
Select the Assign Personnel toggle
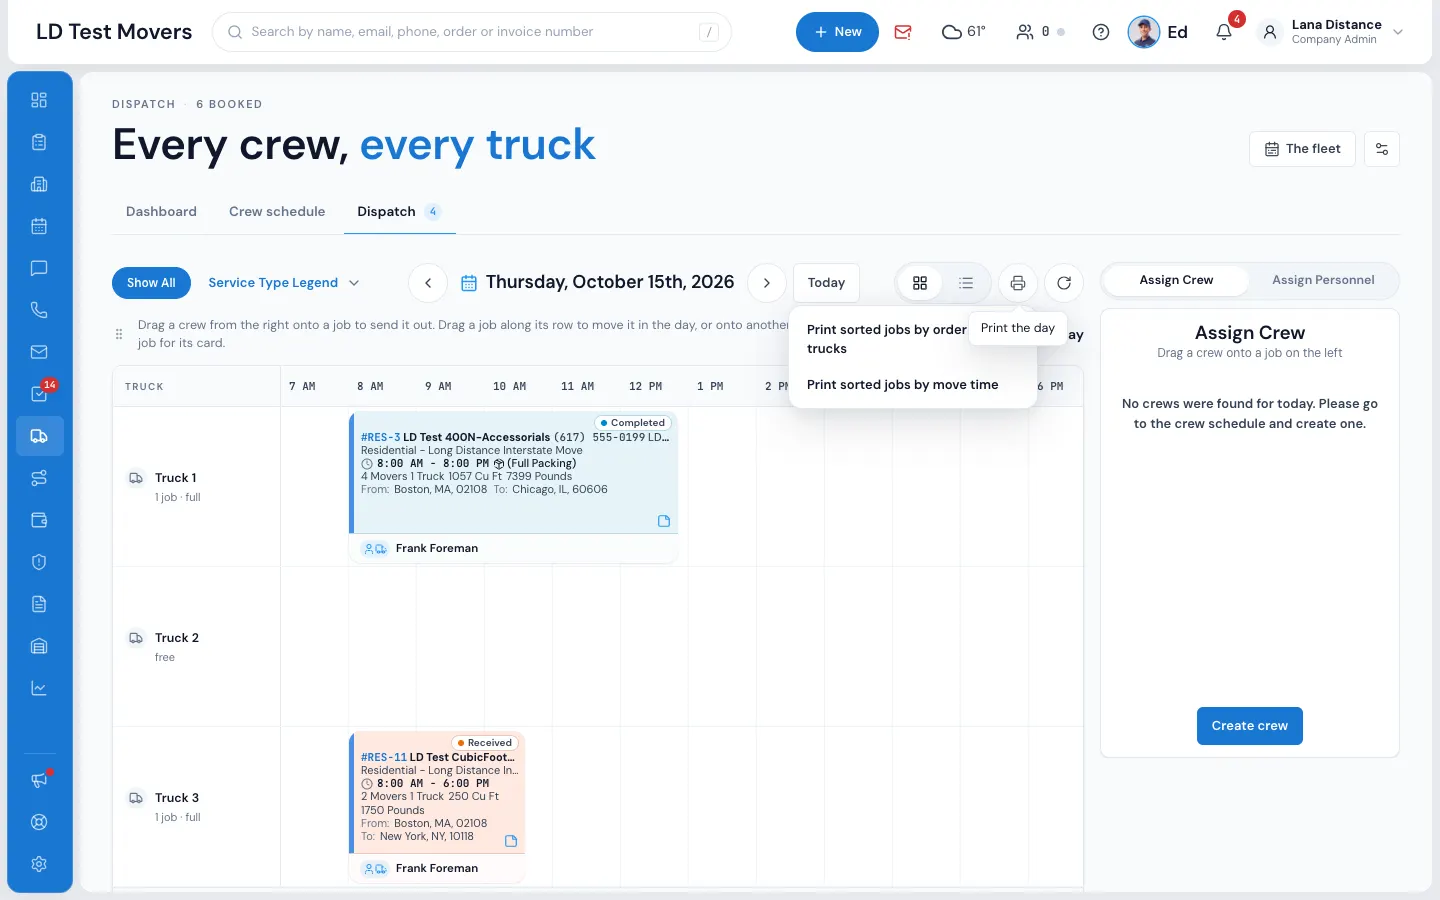(1323, 280)
